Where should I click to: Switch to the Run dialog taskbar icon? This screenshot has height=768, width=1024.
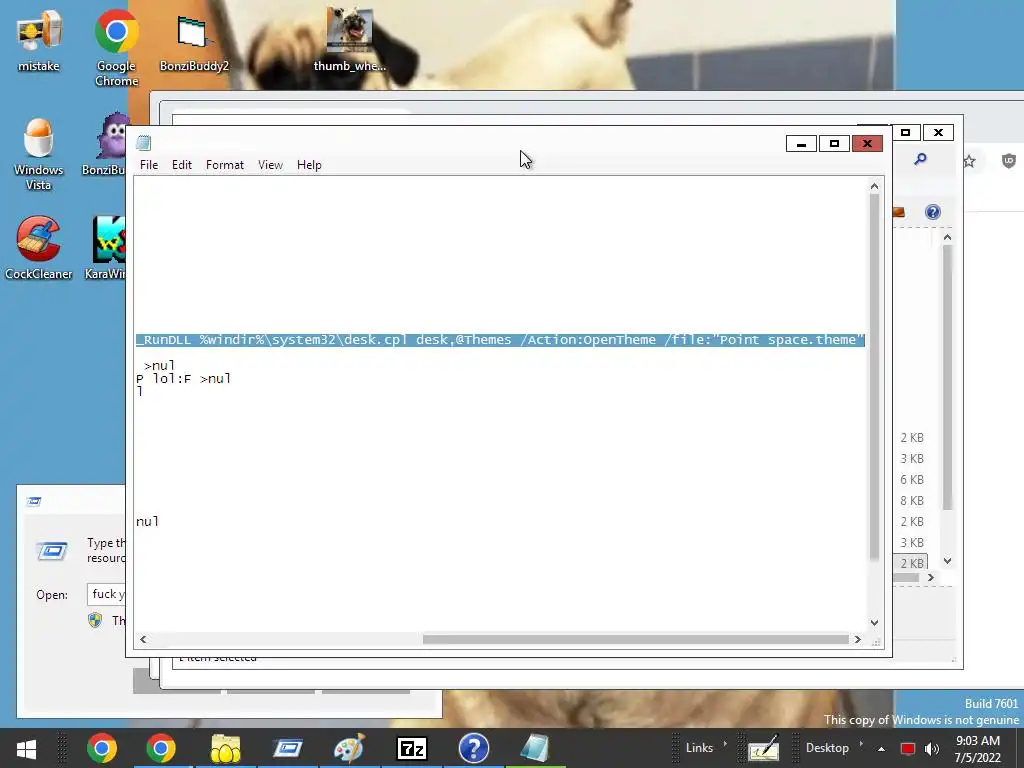click(x=287, y=748)
